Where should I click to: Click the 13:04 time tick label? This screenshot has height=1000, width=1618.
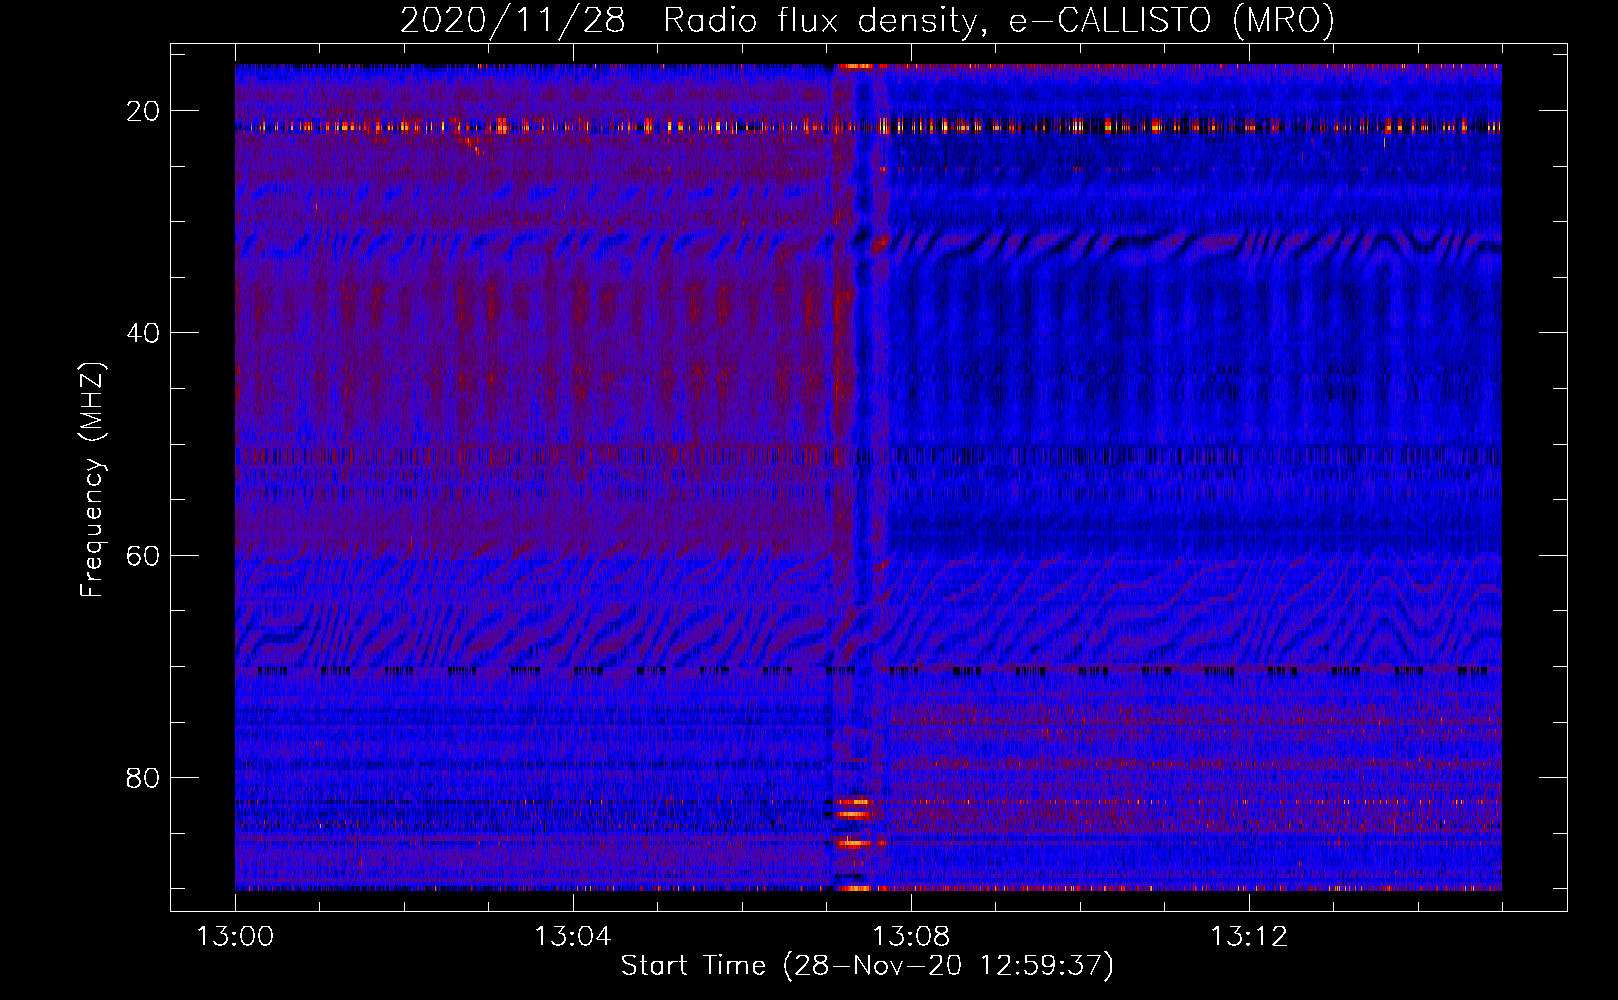[x=573, y=937]
